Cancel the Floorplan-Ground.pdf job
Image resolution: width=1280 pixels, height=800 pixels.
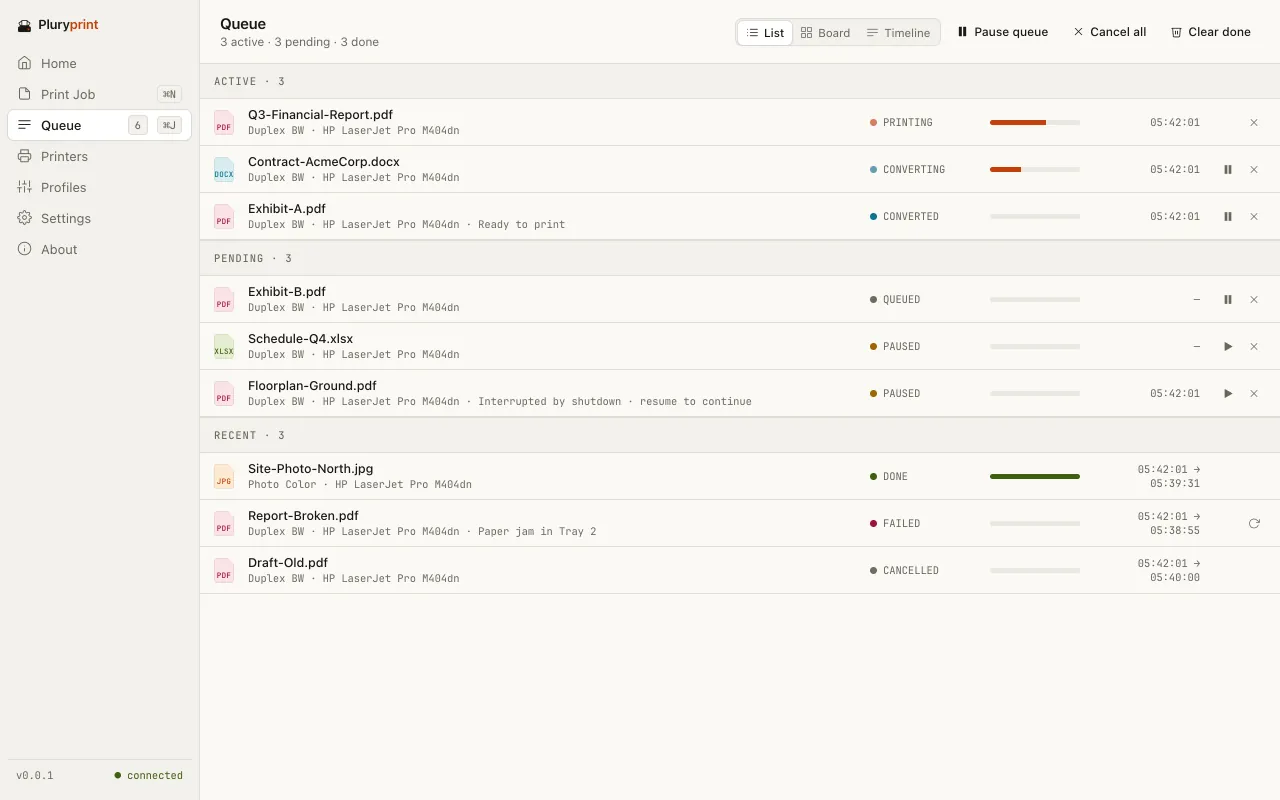pyautogui.click(x=1254, y=393)
